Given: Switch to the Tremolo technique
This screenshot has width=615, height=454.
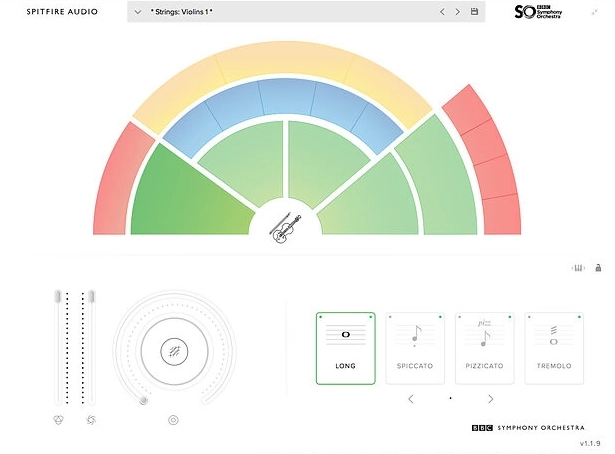Looking at the screenshot, I should (x=554, y=347).
